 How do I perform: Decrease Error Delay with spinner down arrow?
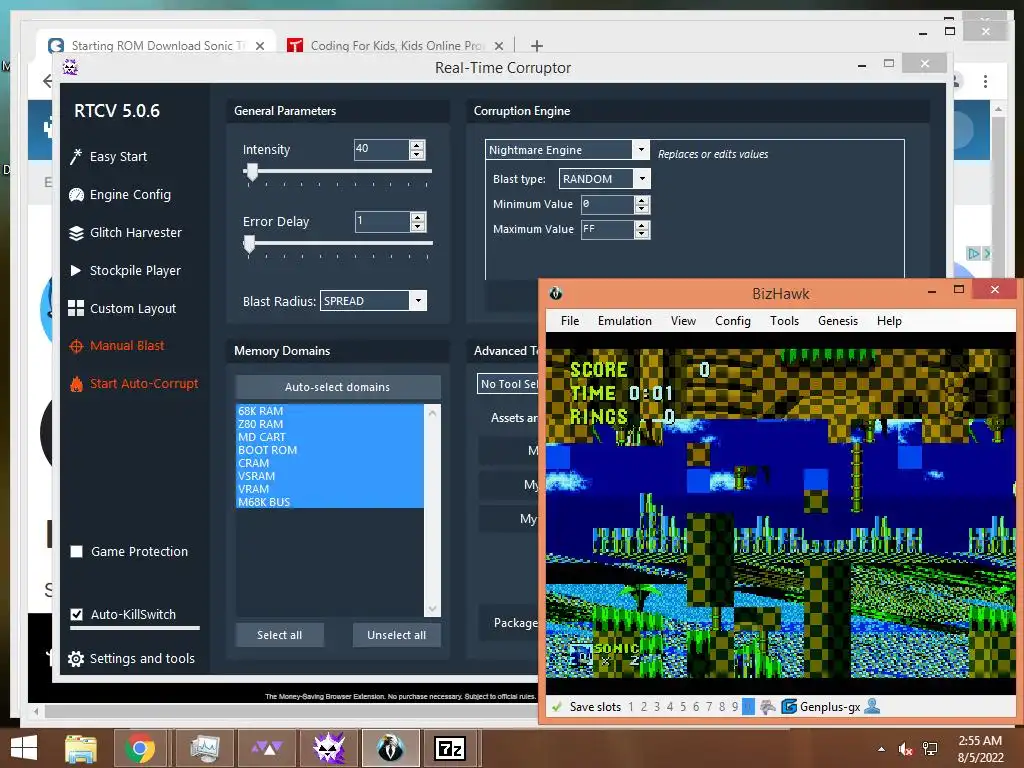pos(418,227)
